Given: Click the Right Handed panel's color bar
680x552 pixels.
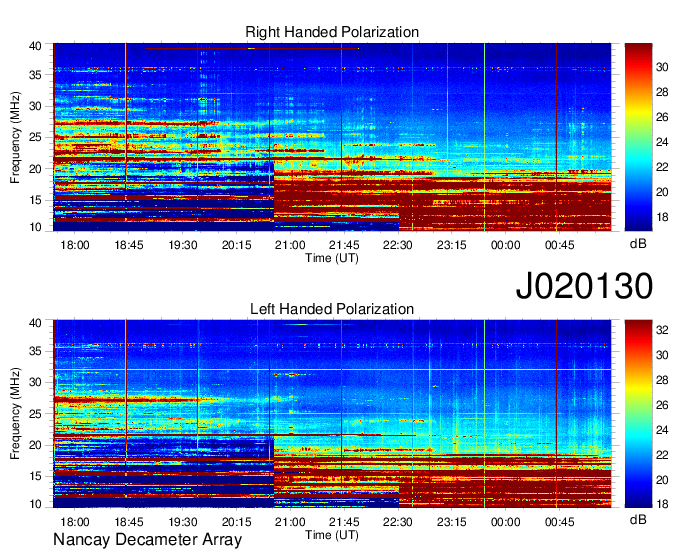Looking at the screenshot, I should [x=638, y=137].
